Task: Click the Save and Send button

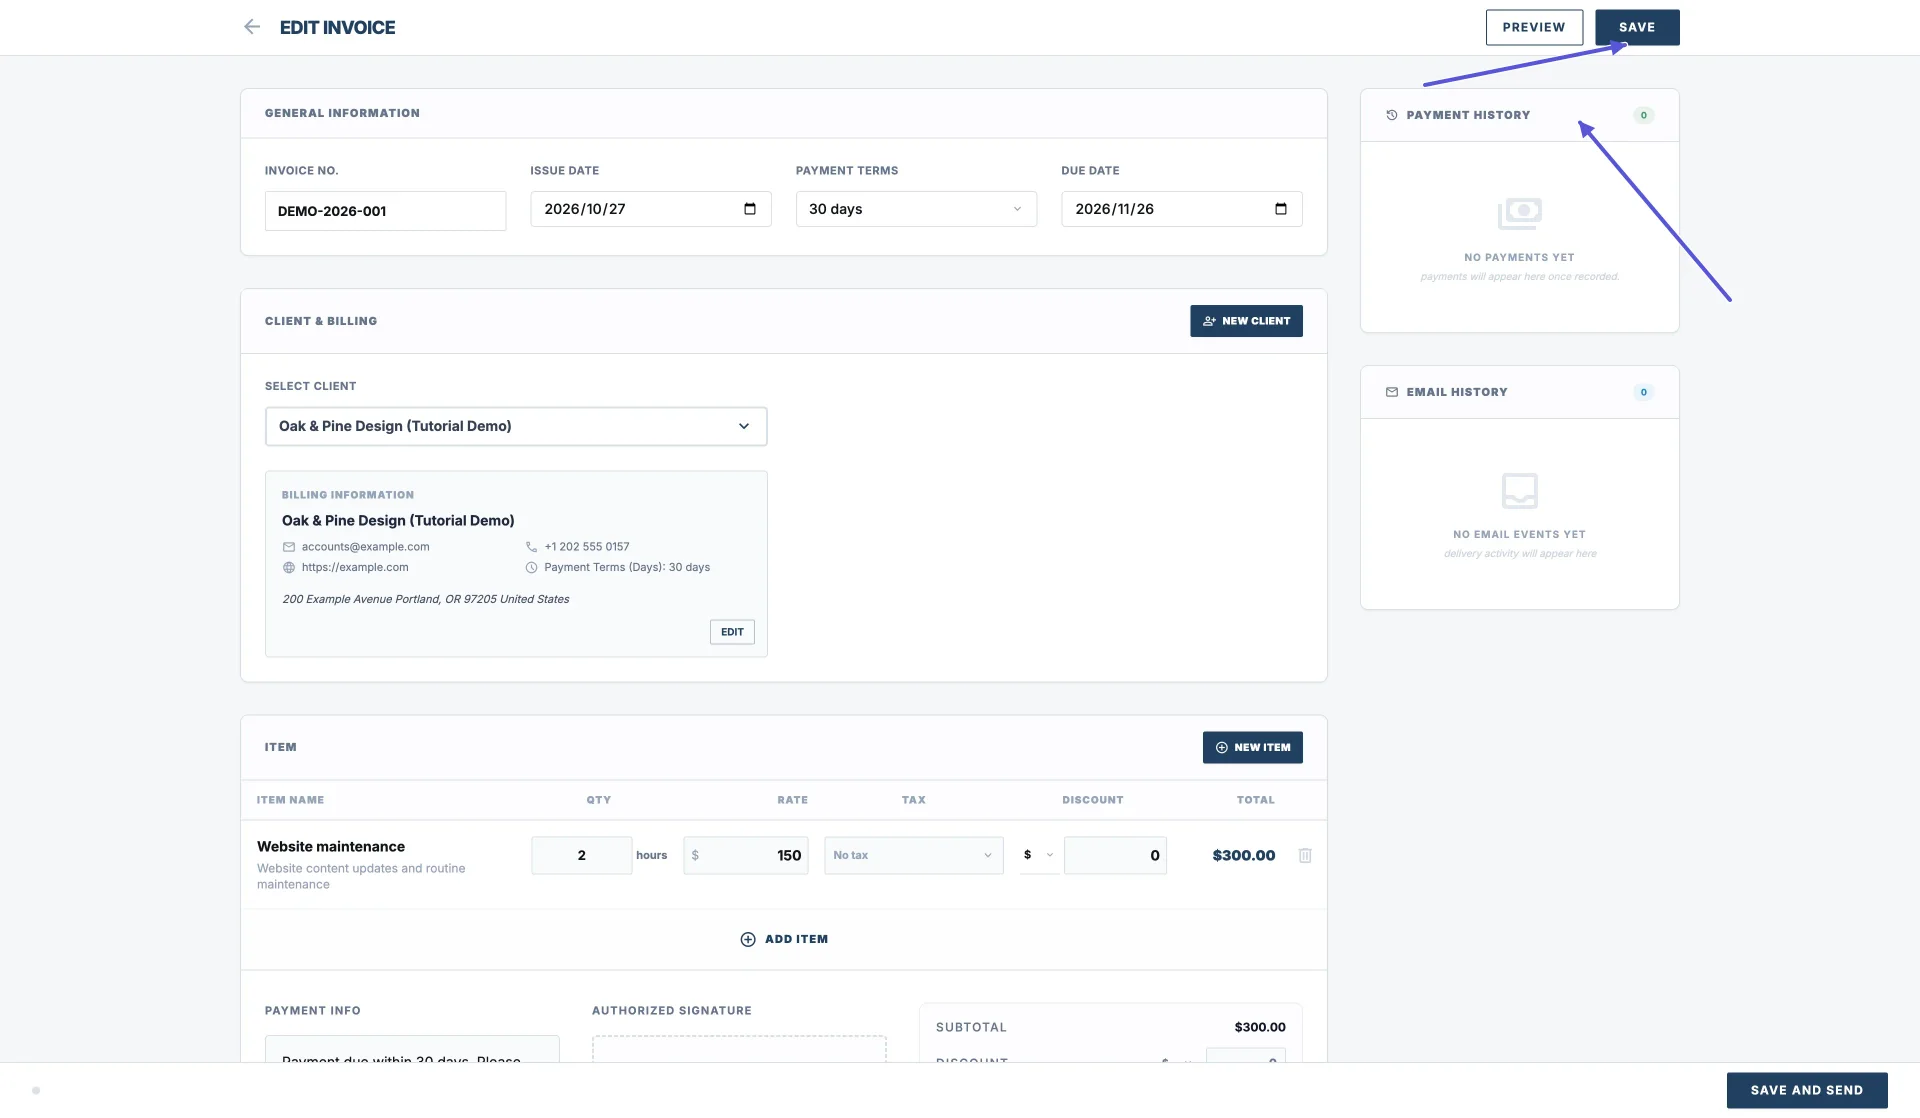Action: click(x=1807, y=1090)
